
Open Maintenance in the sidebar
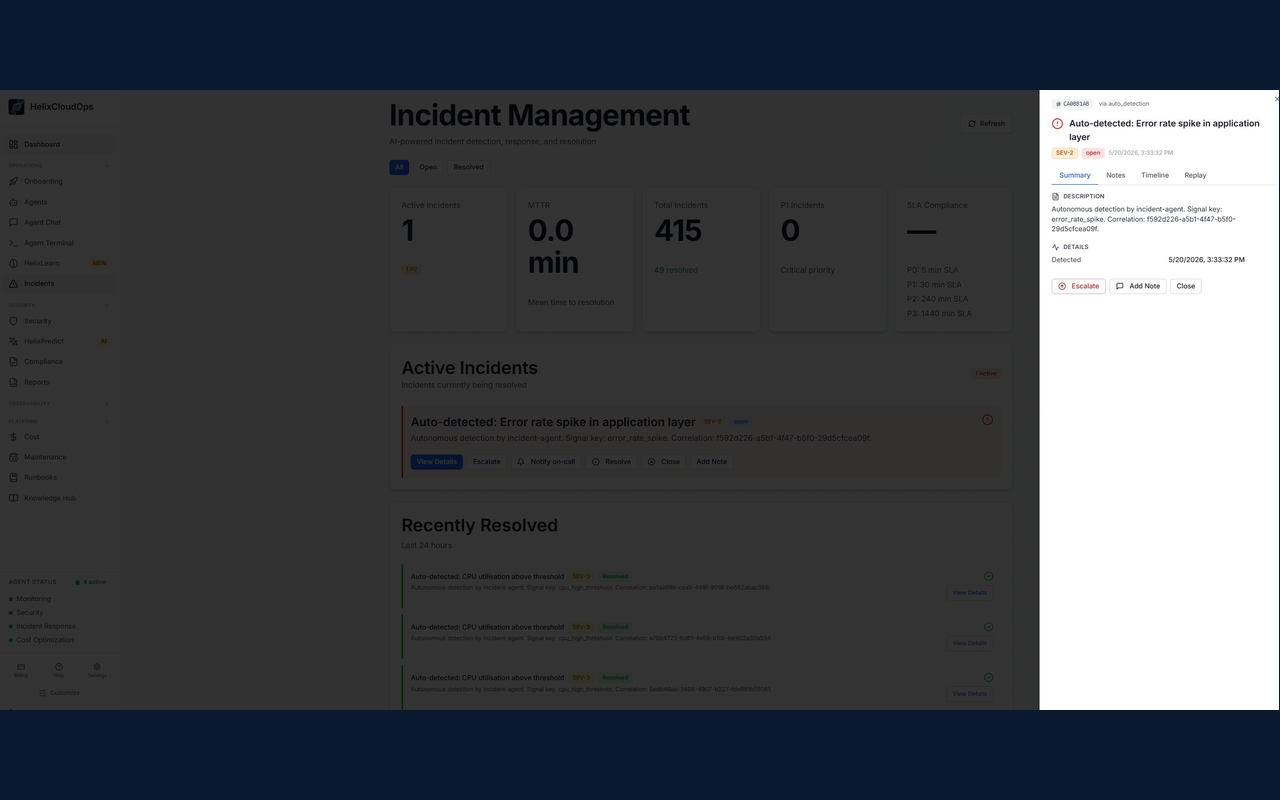(58, 457)
